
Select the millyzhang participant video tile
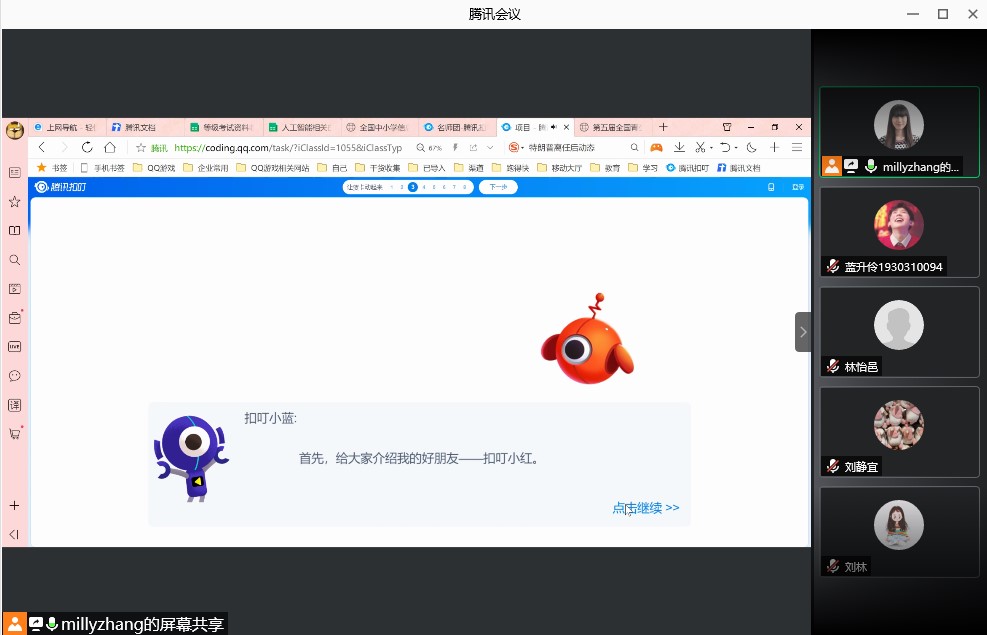pyautogui.click(x=899, y=132)
